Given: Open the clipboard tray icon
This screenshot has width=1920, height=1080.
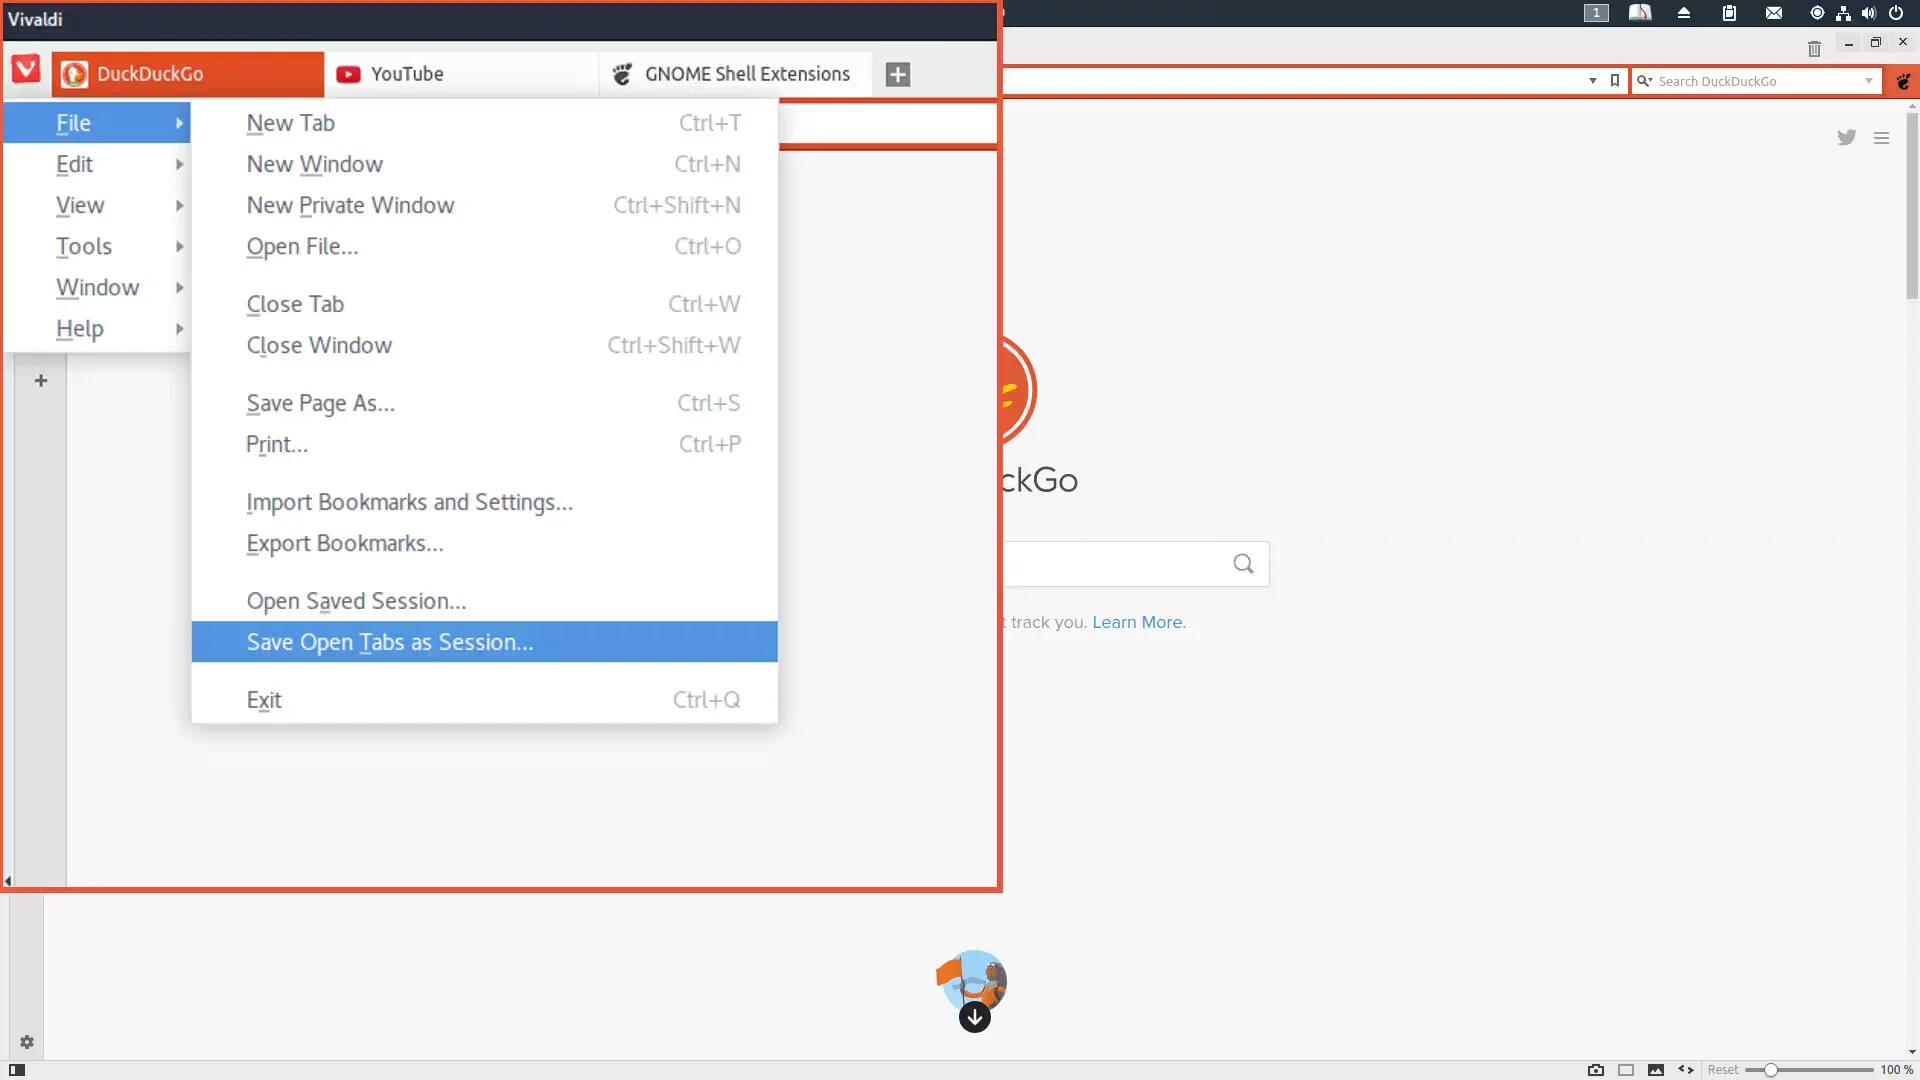Looking at the screenshot, I should pos(1729,13).
